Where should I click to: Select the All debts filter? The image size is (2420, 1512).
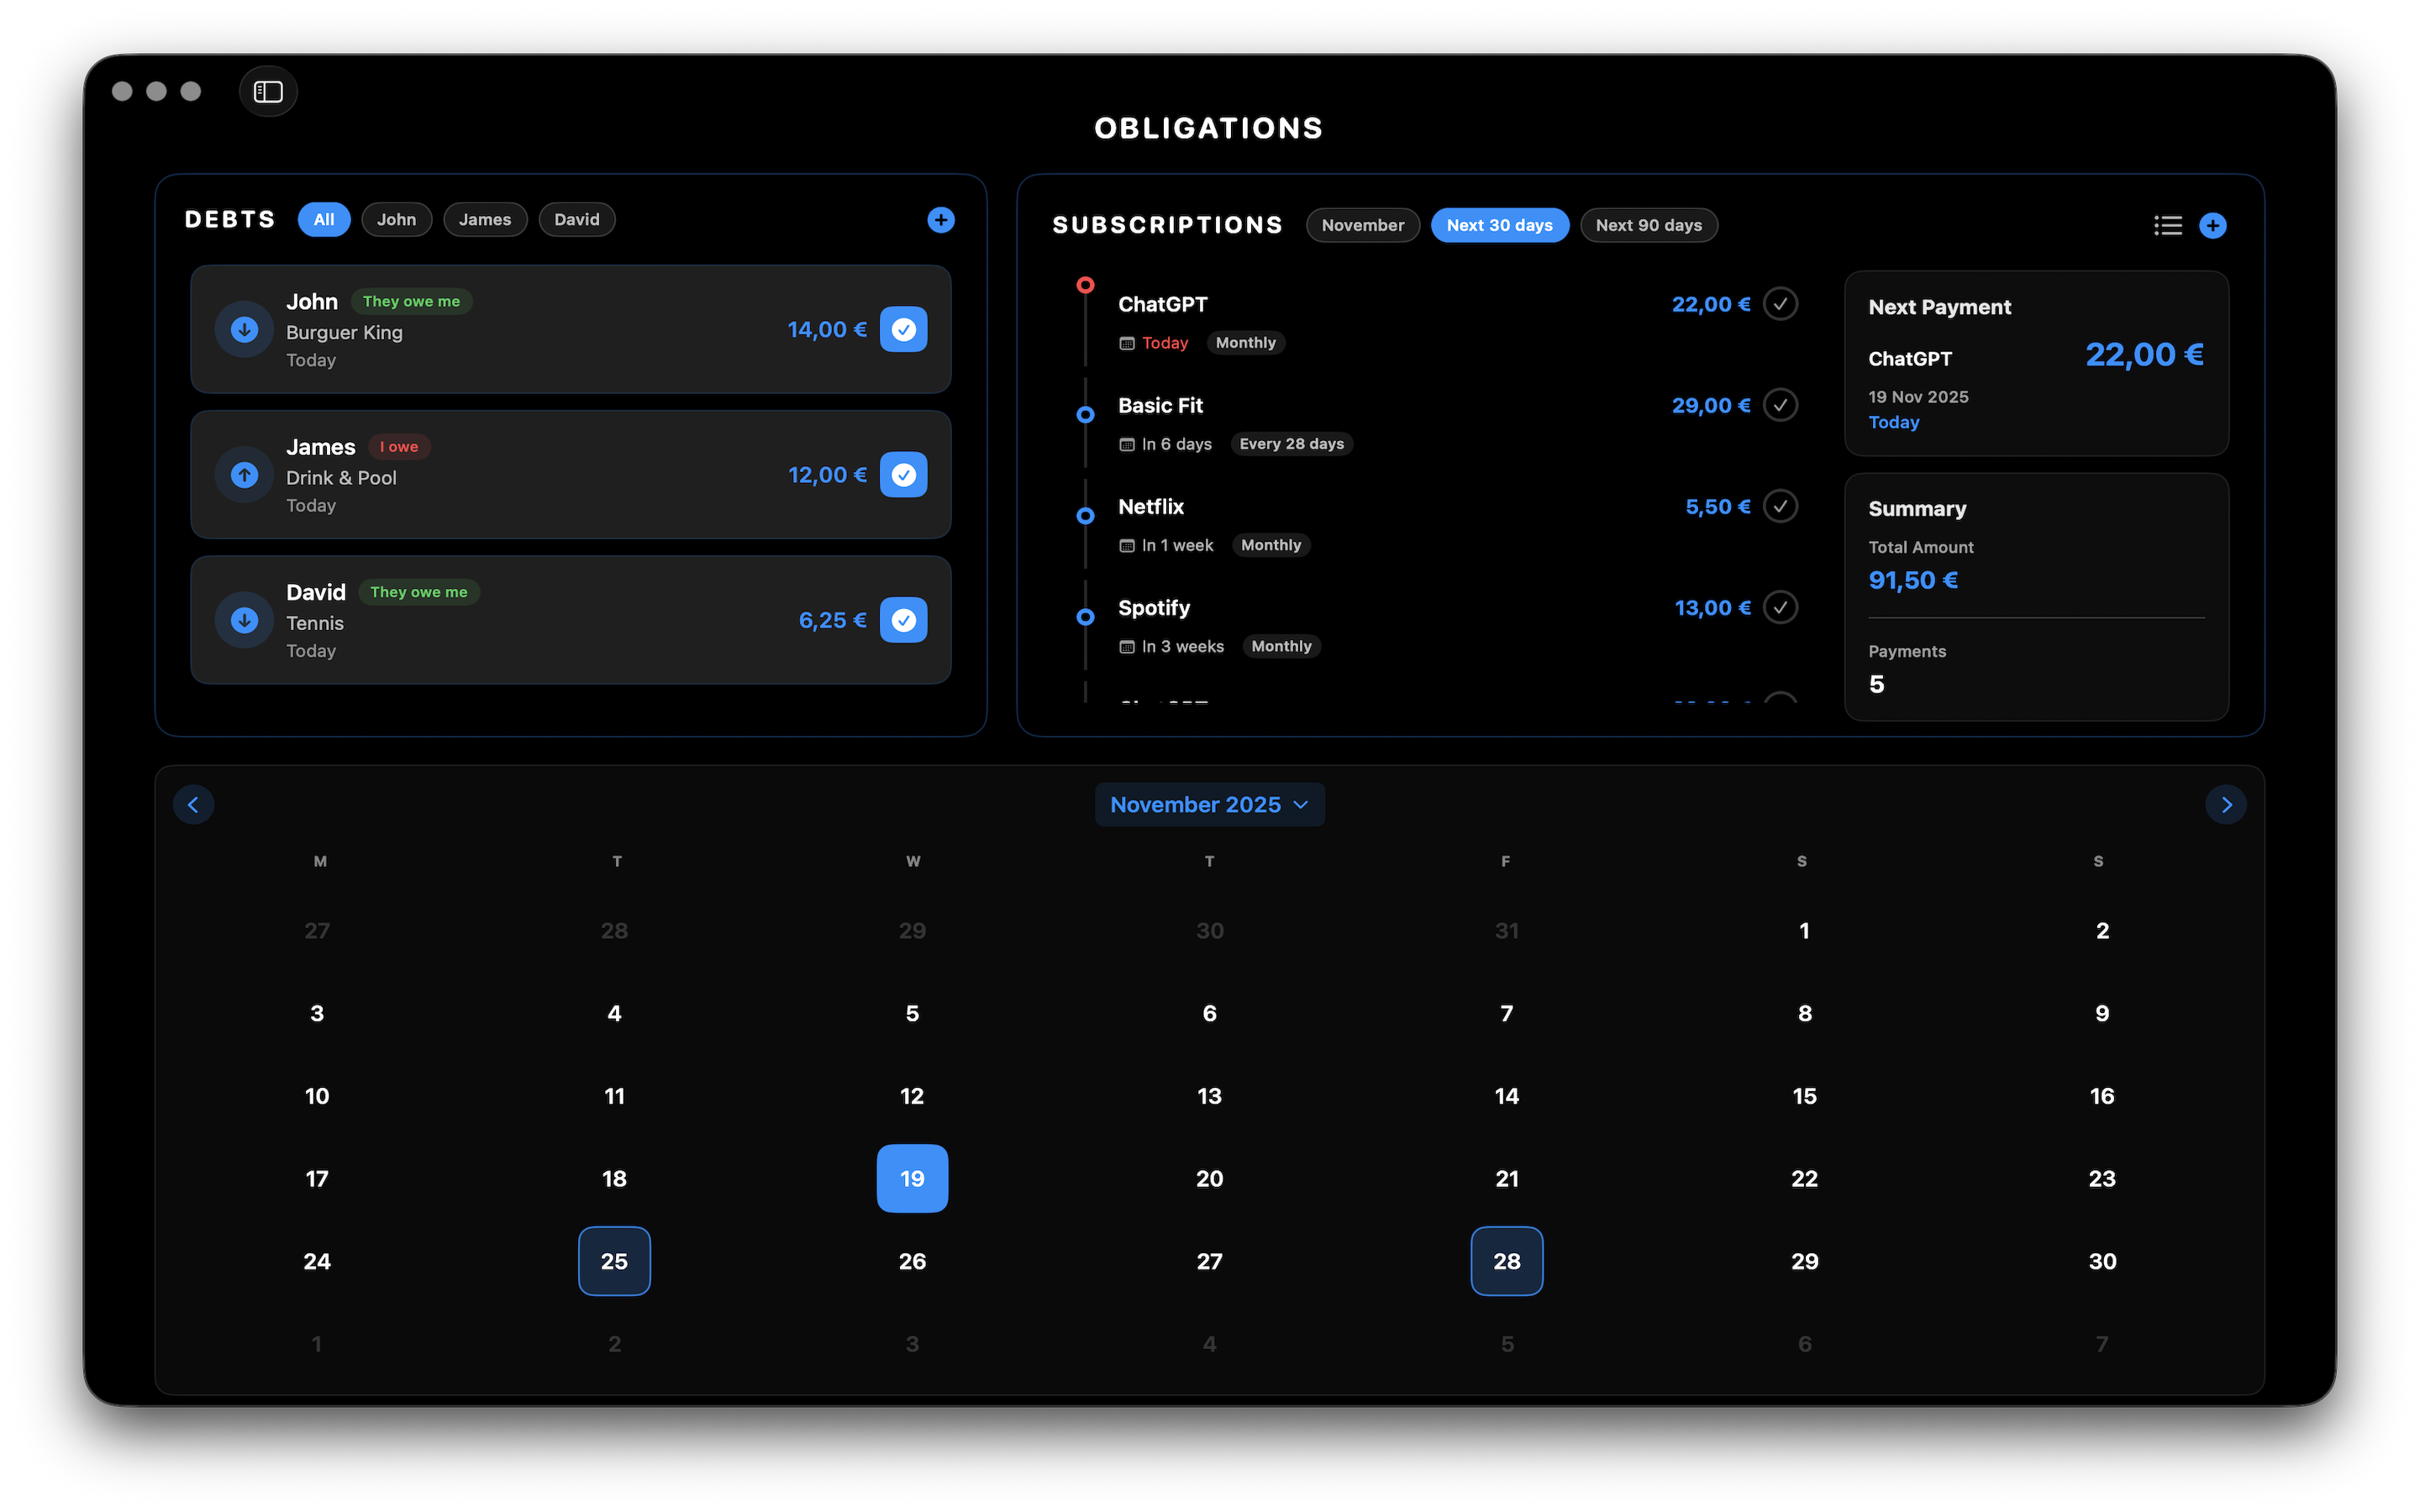coord(323,219)
